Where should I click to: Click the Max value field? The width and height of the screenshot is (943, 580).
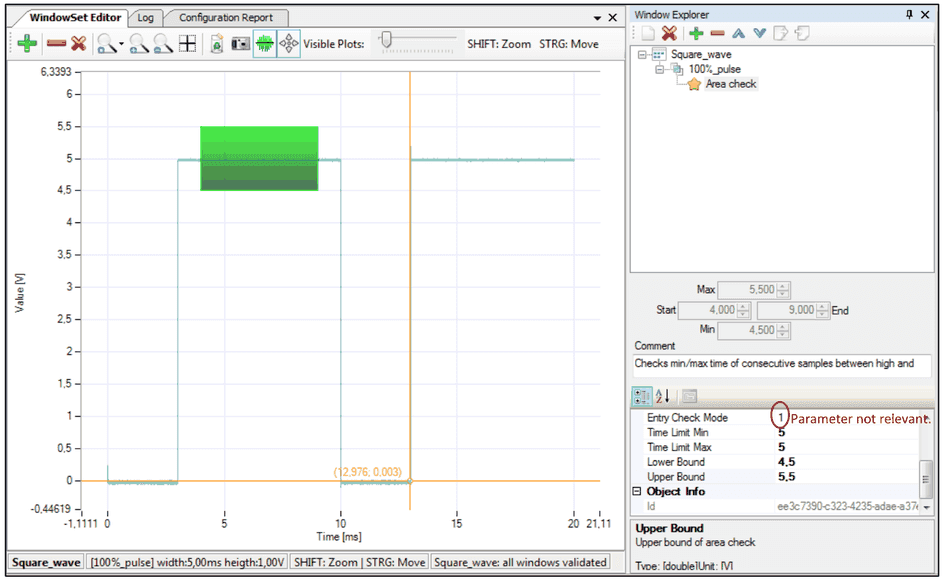click(747, 290)
